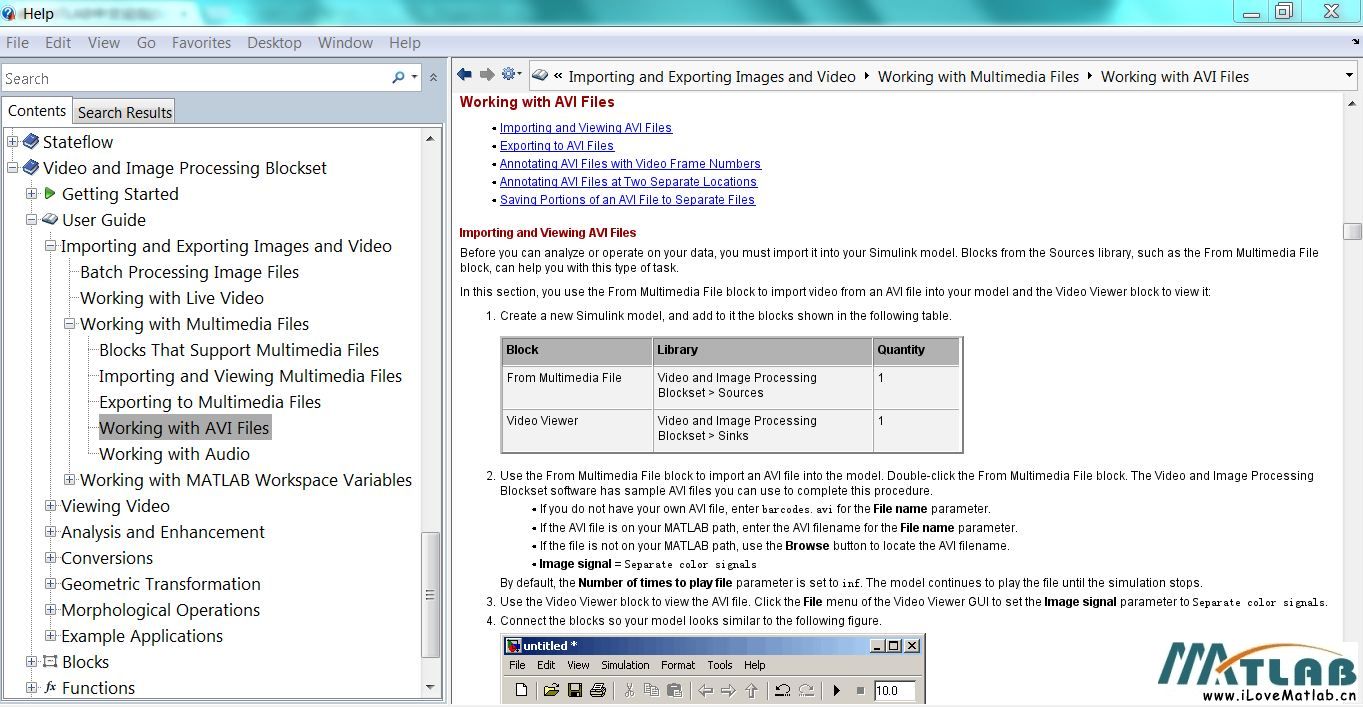Collapse Working with Multimedia Files node
The width and height of the screenshot is (1363, 707).
point(69,324)
